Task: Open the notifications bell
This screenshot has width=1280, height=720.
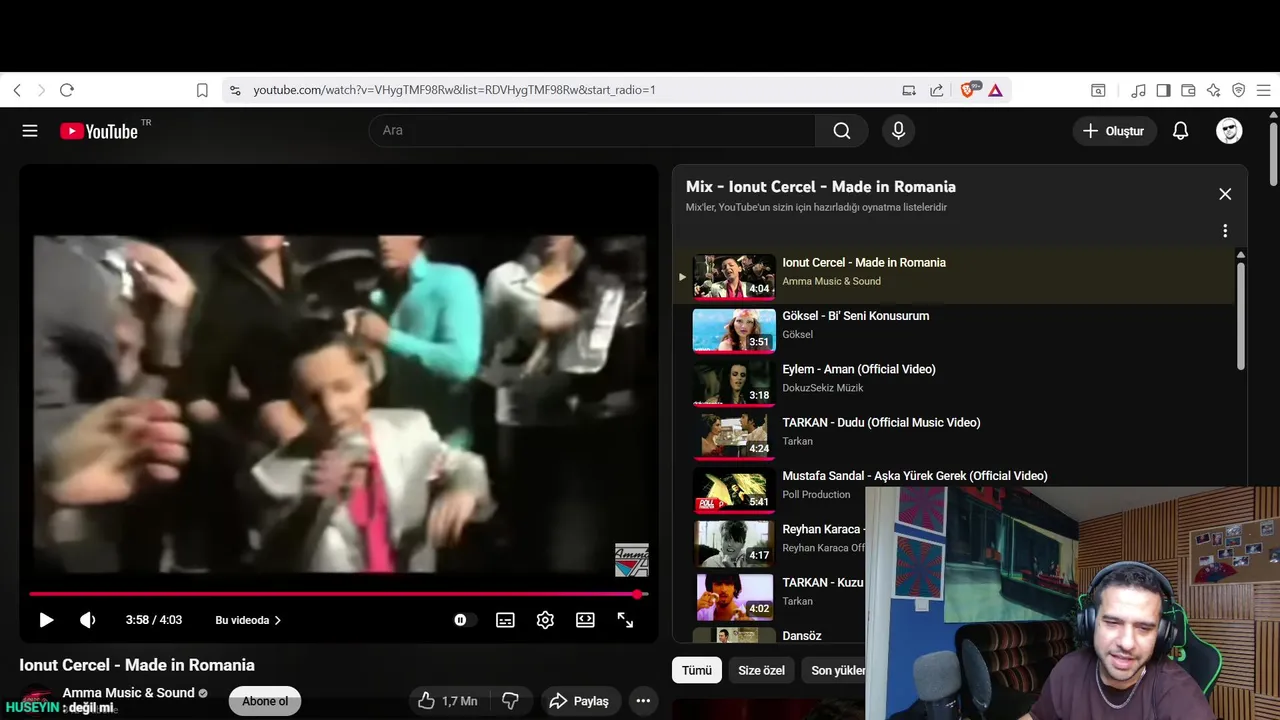Action: pos(1180,131)
